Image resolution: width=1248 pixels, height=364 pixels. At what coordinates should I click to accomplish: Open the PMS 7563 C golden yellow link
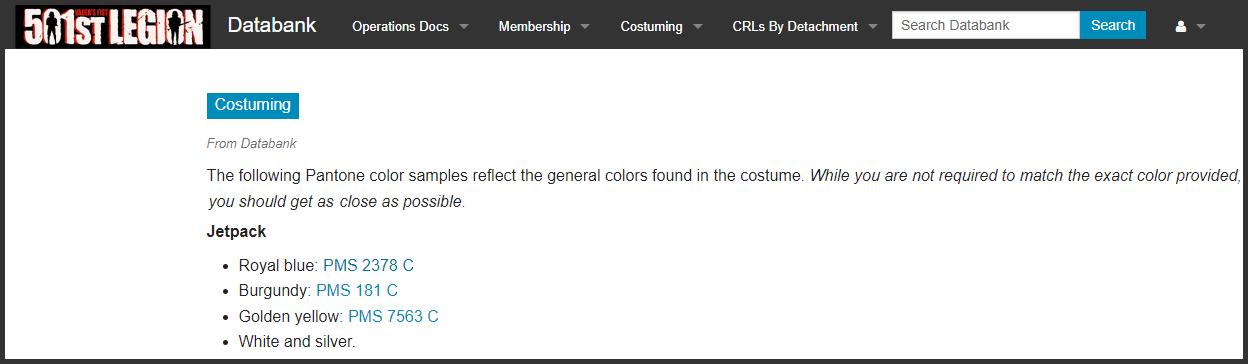393,316
